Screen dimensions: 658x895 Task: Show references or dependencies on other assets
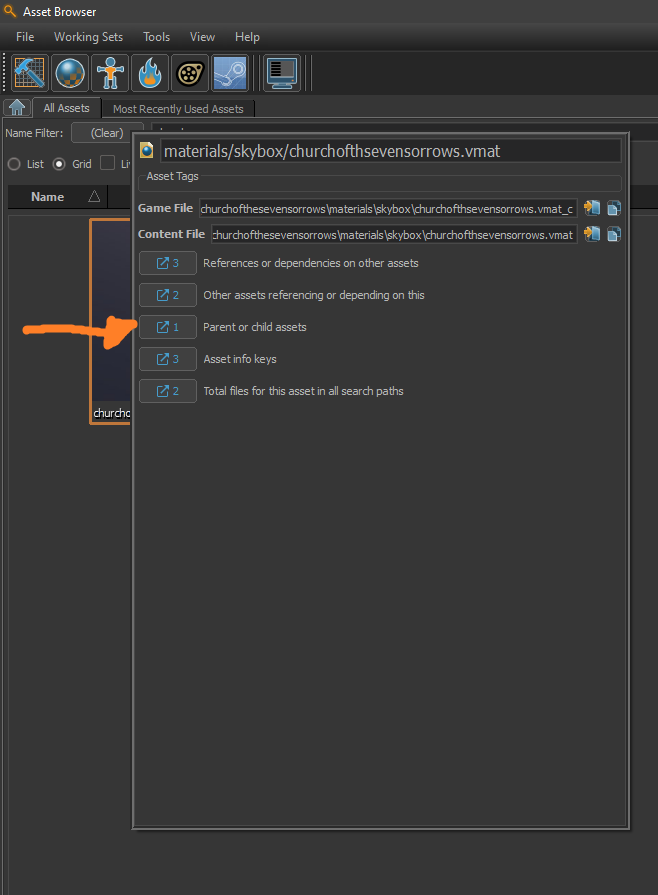pos(168,263)
